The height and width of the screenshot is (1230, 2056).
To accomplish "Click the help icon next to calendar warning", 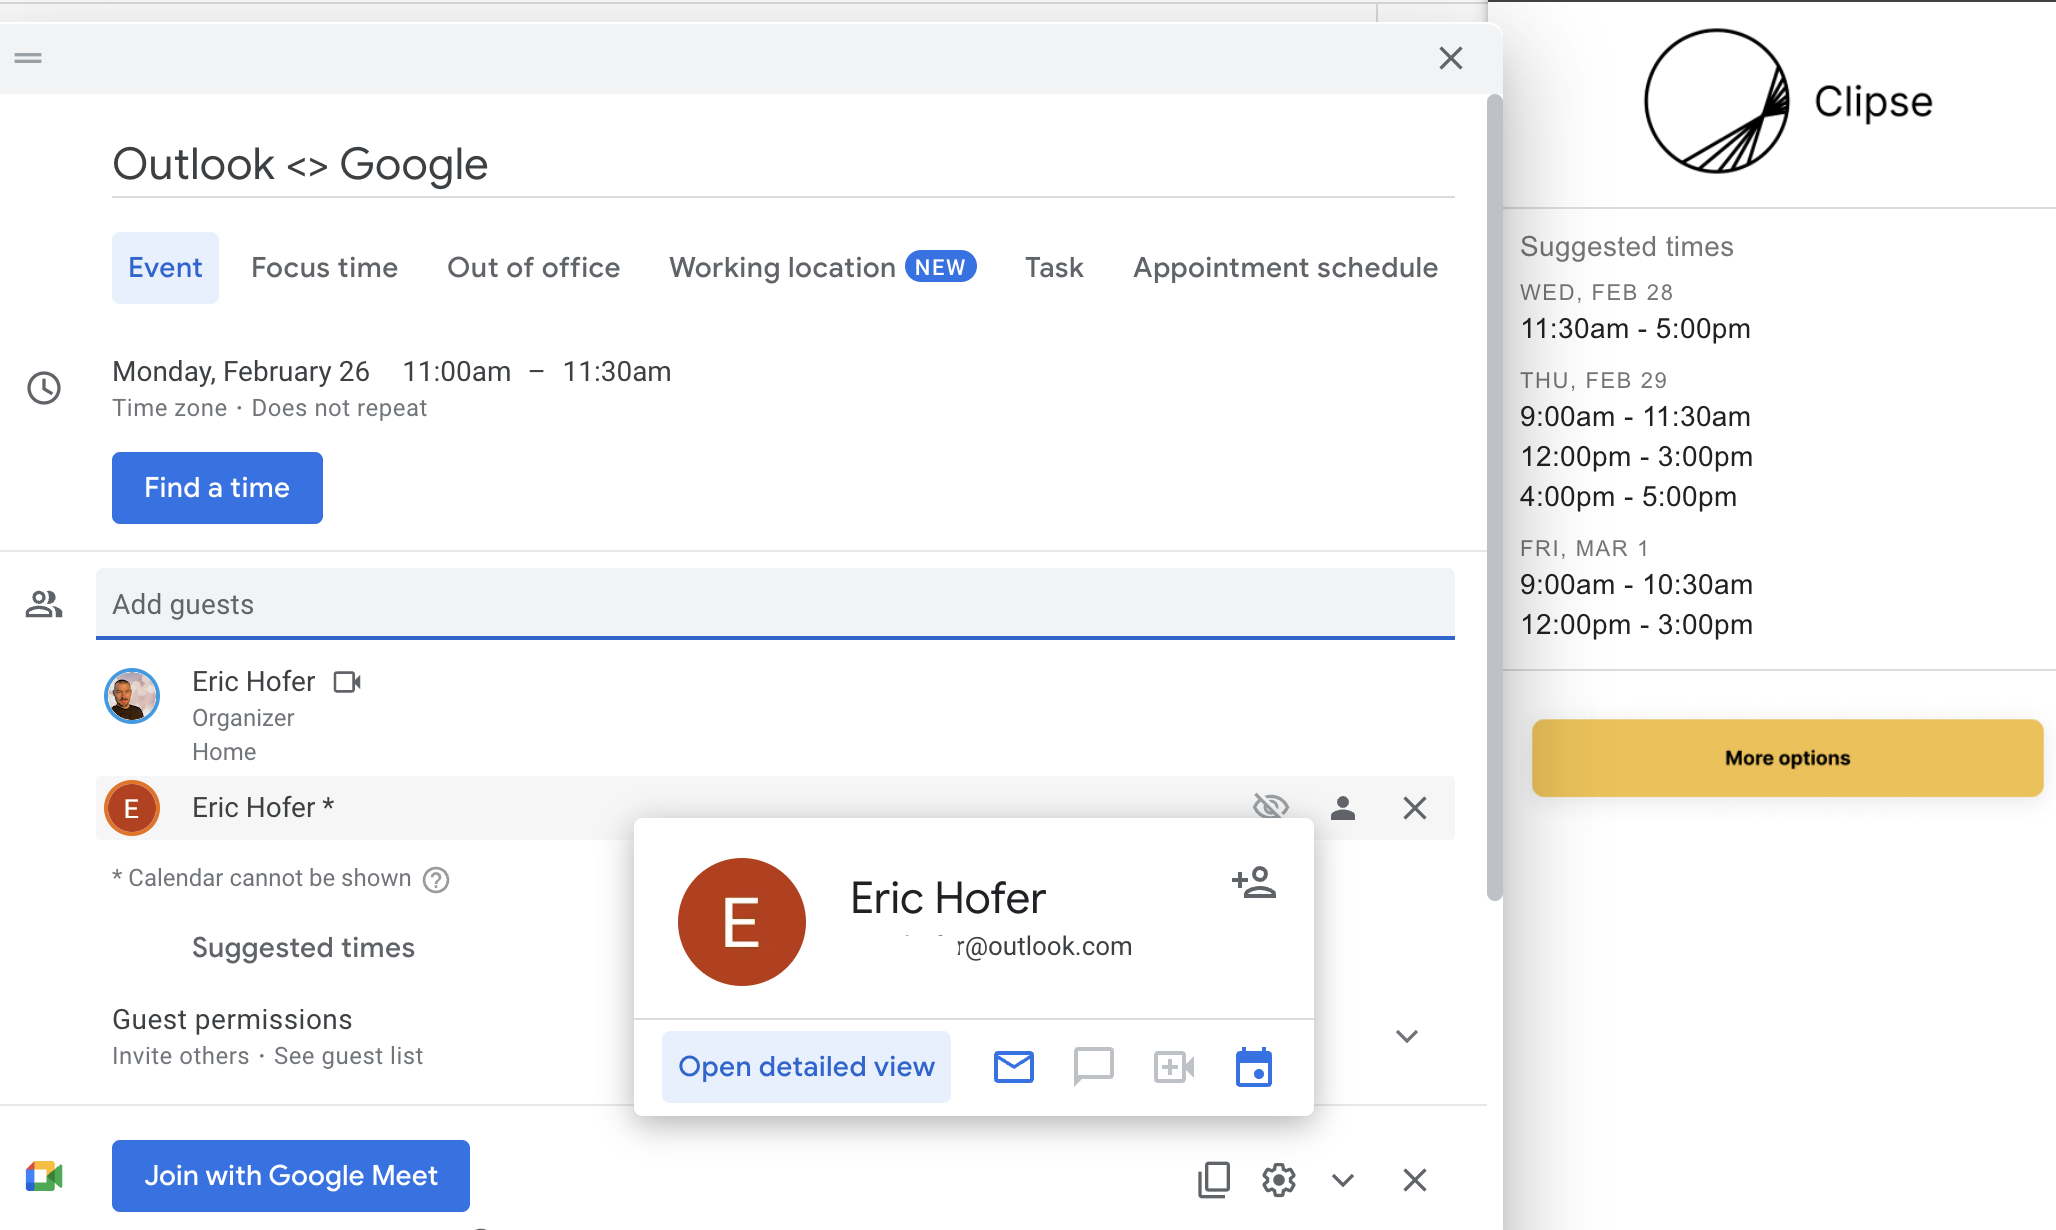I will click(x=436, y=879).
